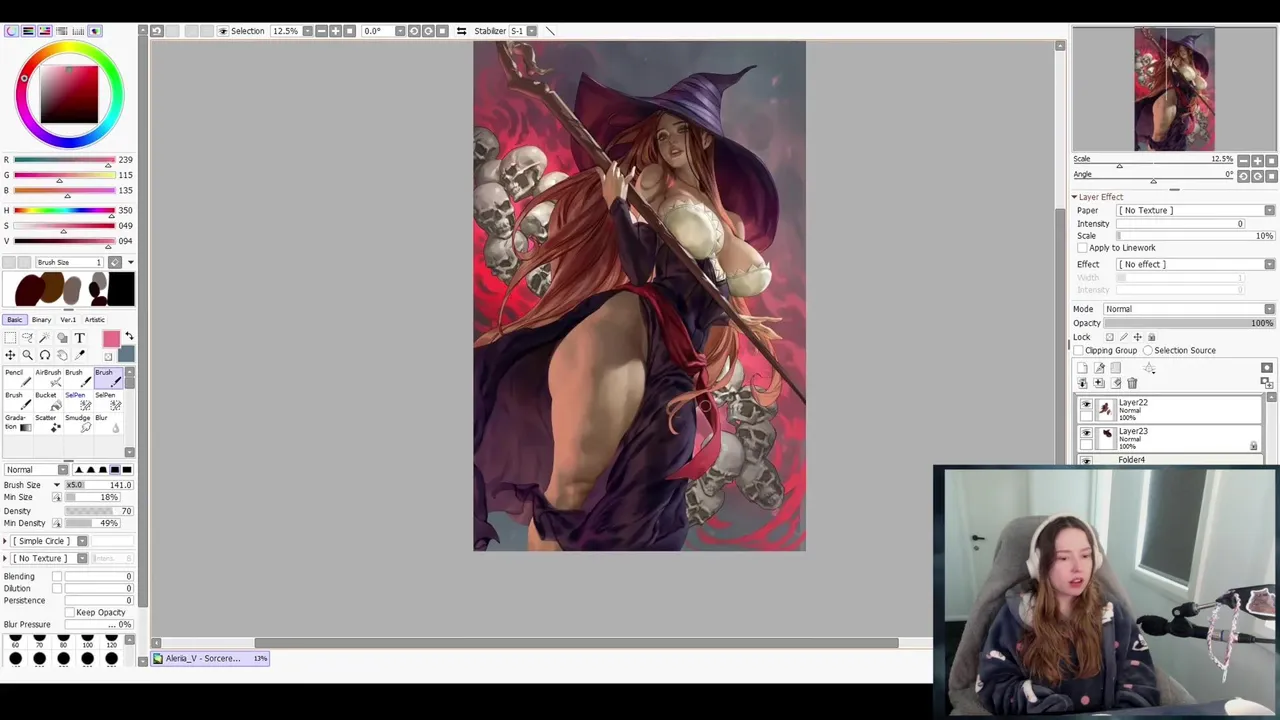Swap foreground and background colors
Screen dimensions: 1280x720
tap(129, 336)
